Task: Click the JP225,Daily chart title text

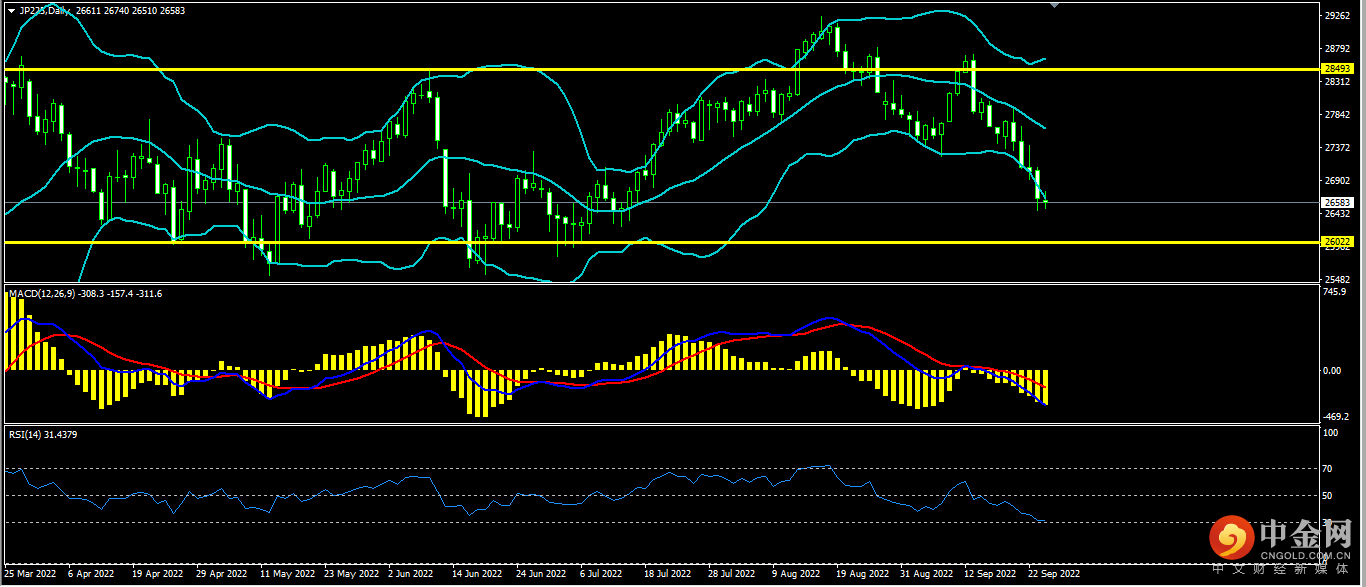Action: coord(43,10)
